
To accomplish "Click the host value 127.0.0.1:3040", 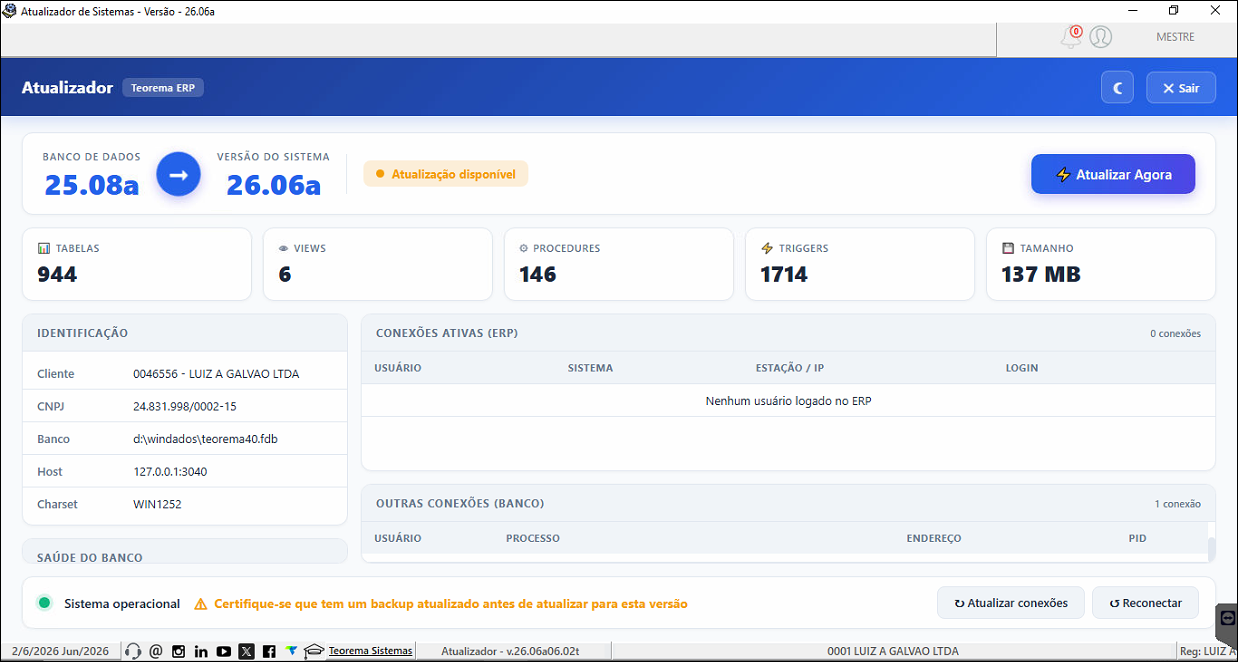I will tap(170, 472).
